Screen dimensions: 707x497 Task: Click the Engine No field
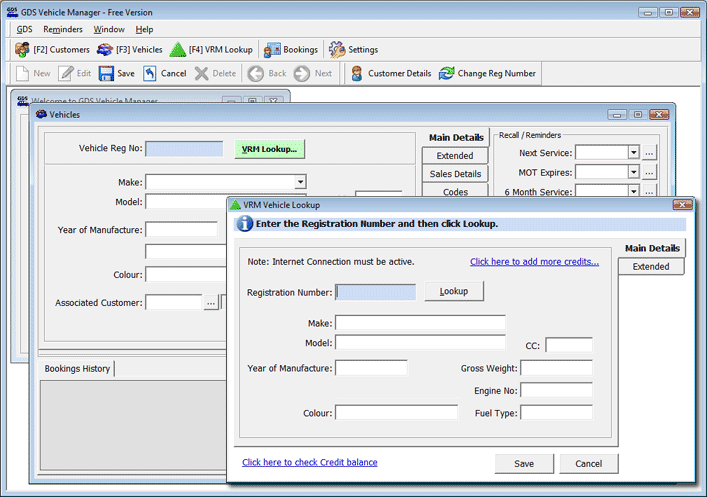click(556, 390)
